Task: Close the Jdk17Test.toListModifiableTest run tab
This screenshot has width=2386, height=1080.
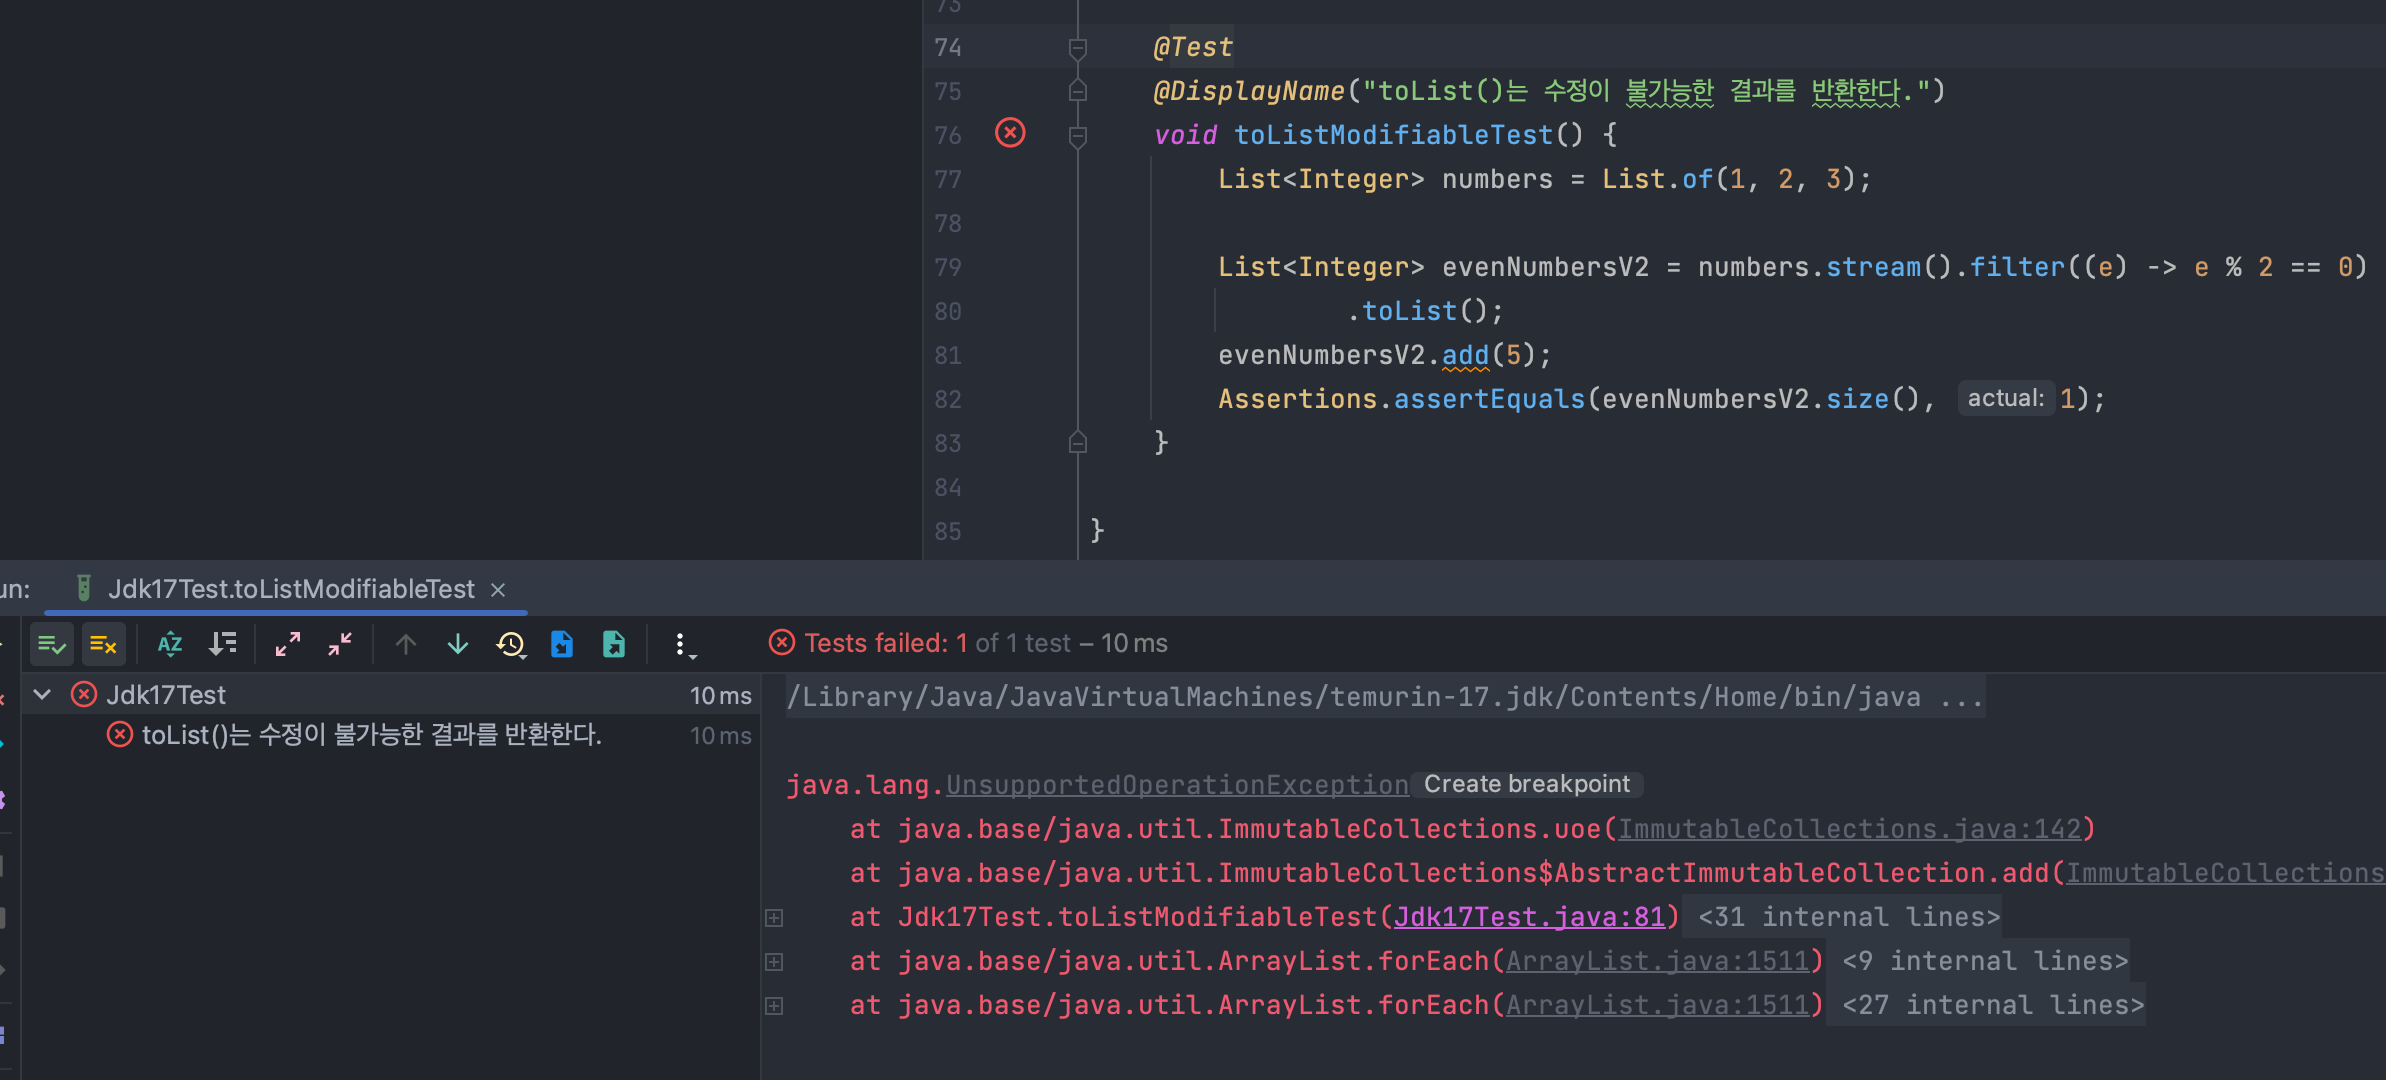Action: point(498,591)
